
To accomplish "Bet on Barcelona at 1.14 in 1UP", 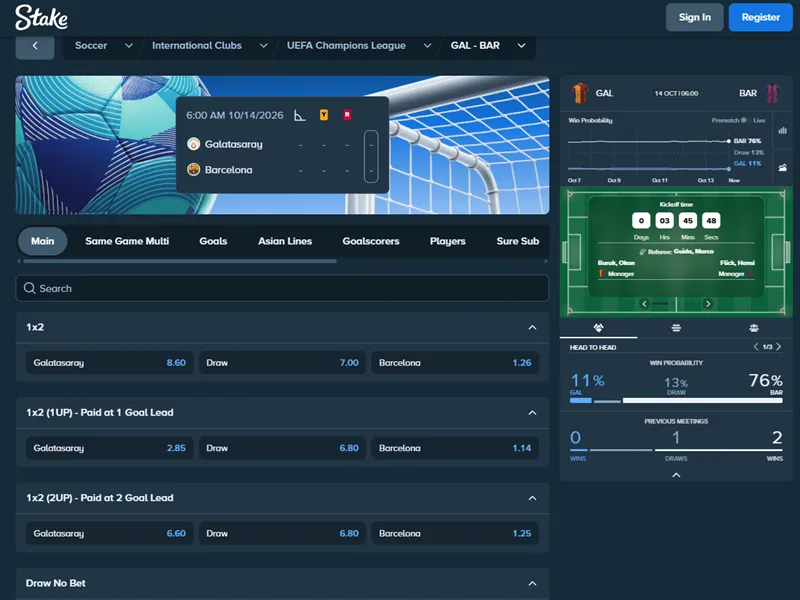I will coord(455,448).
